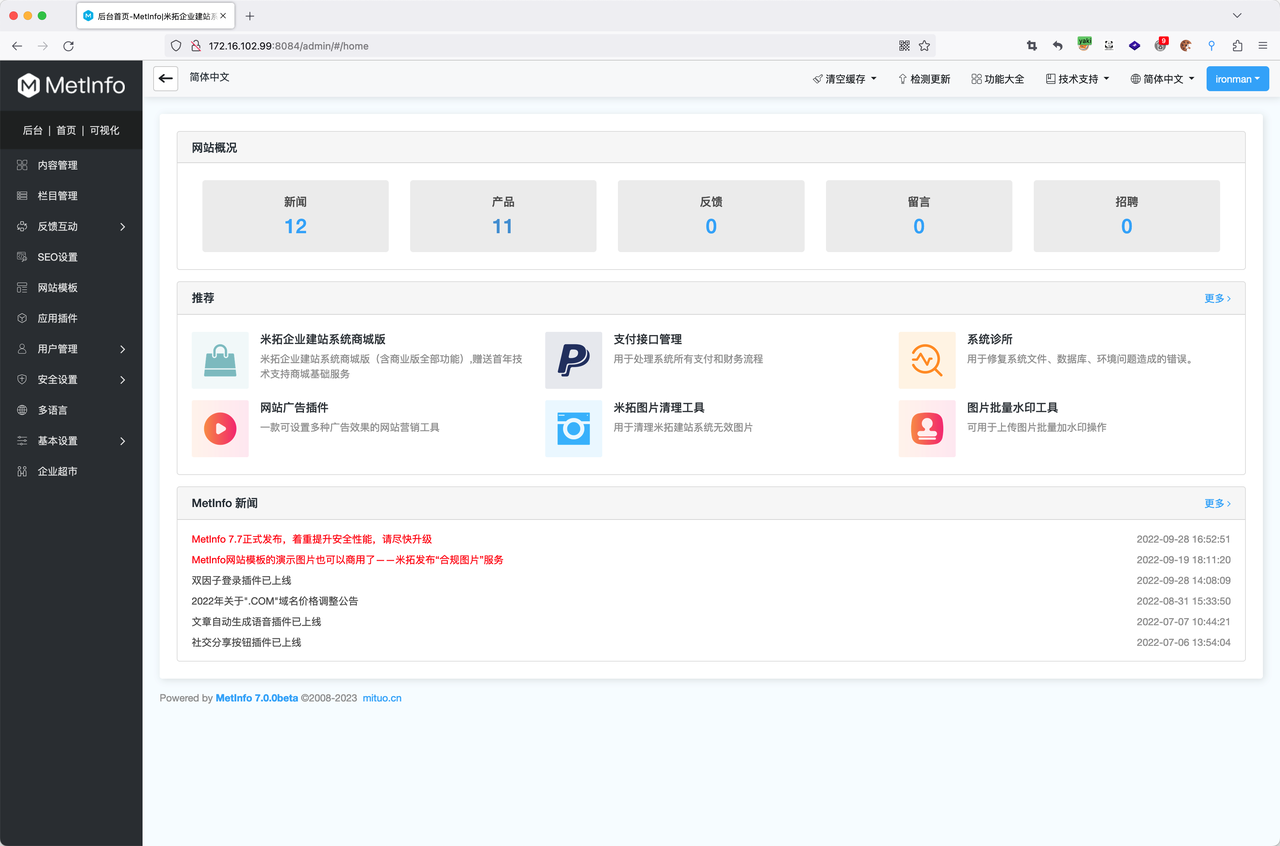
Task: Open the ironman user dropdown
Action: pyautogui.click(x=1238, y=79)
